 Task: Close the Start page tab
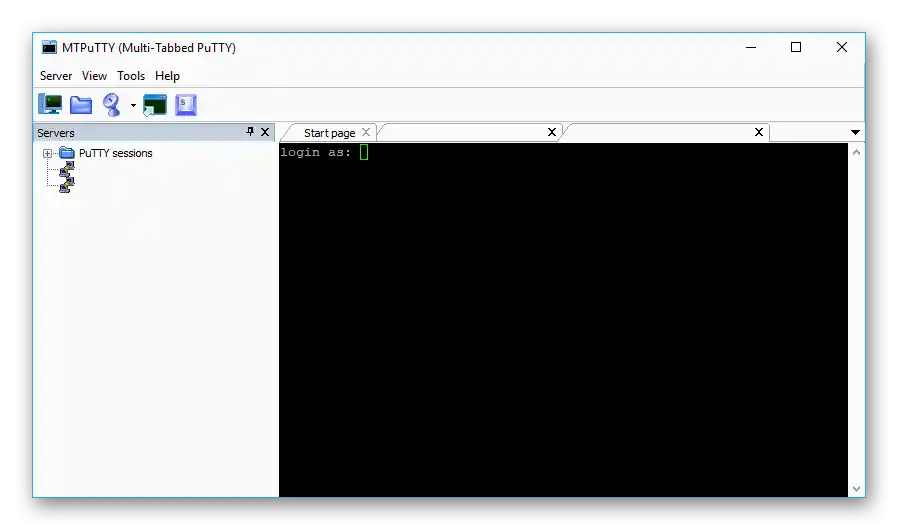coord(366,132)
